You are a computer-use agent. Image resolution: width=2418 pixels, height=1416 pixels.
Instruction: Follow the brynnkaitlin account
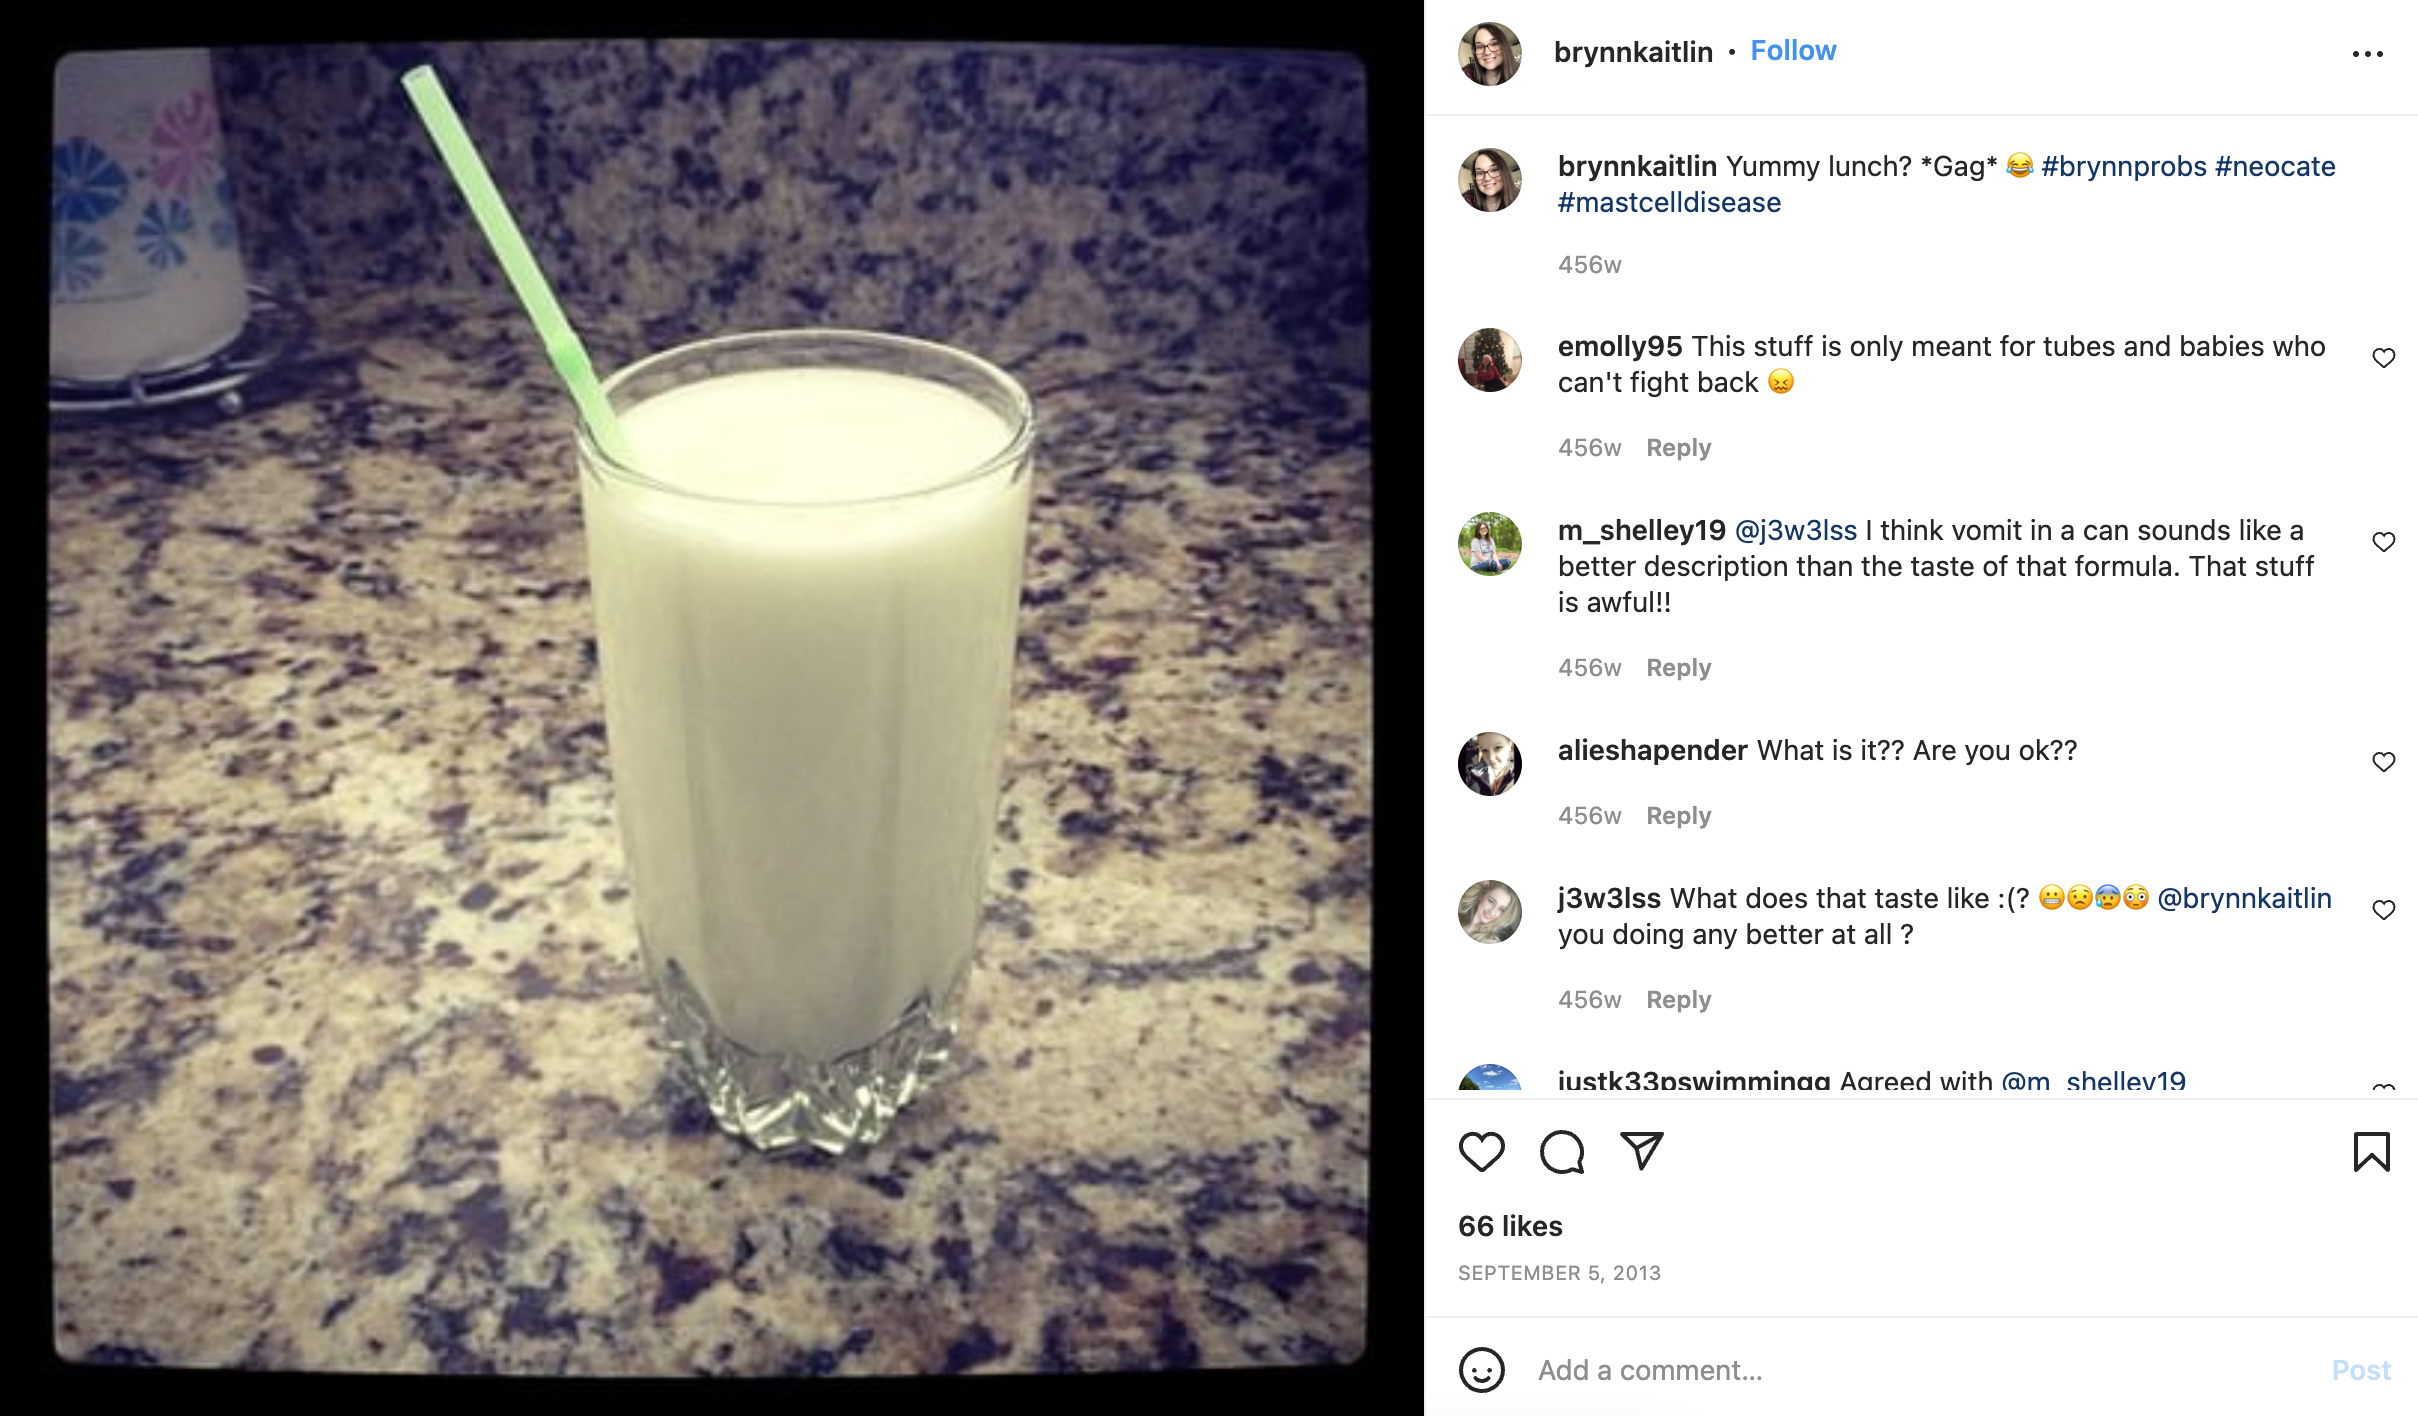tap(1793, 51)
